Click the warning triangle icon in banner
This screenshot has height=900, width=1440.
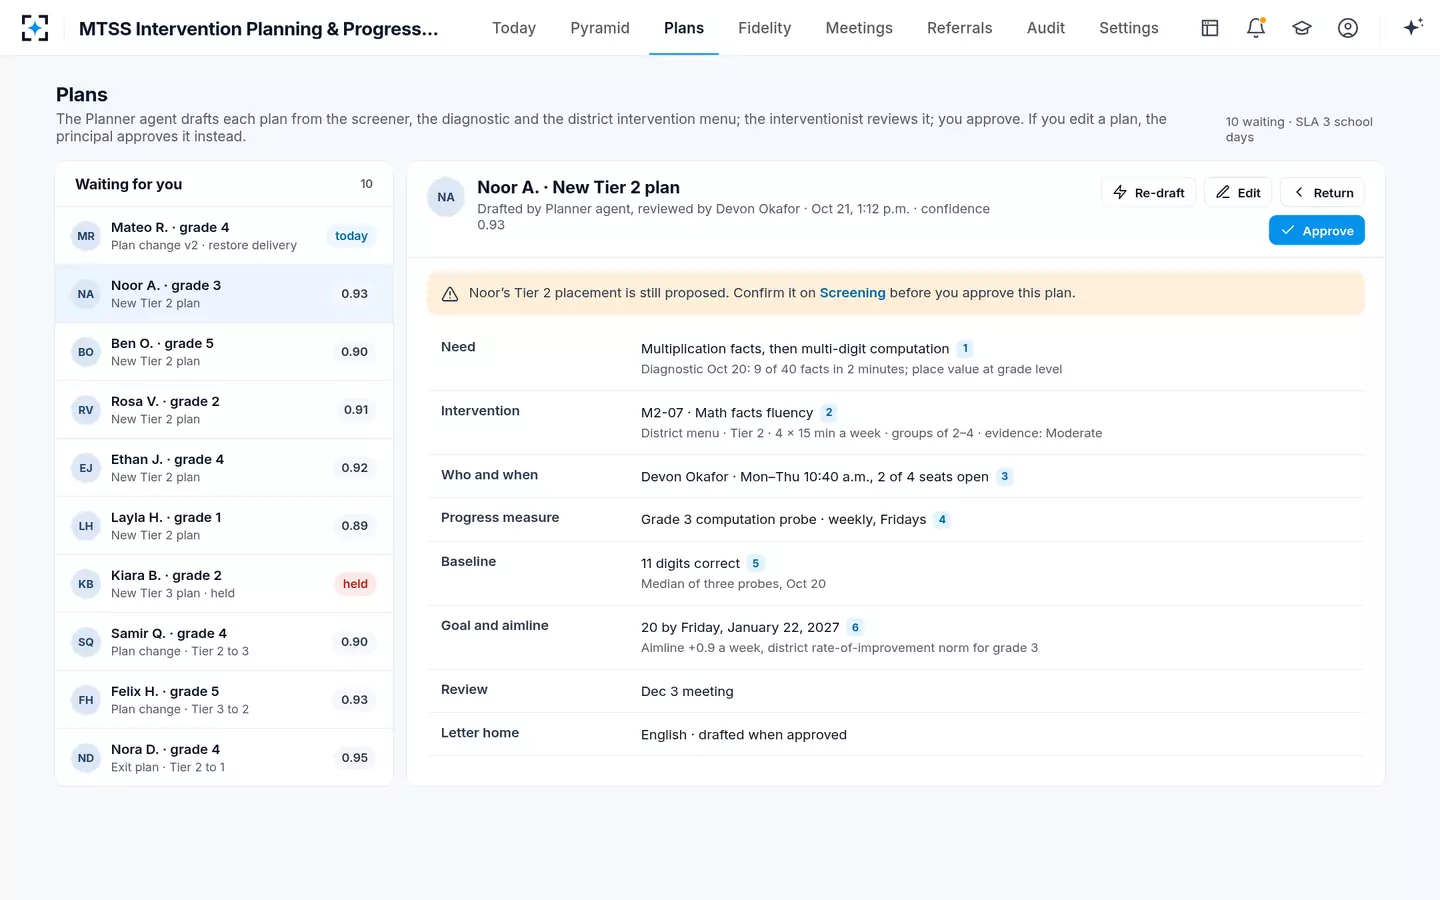point(450,294)
